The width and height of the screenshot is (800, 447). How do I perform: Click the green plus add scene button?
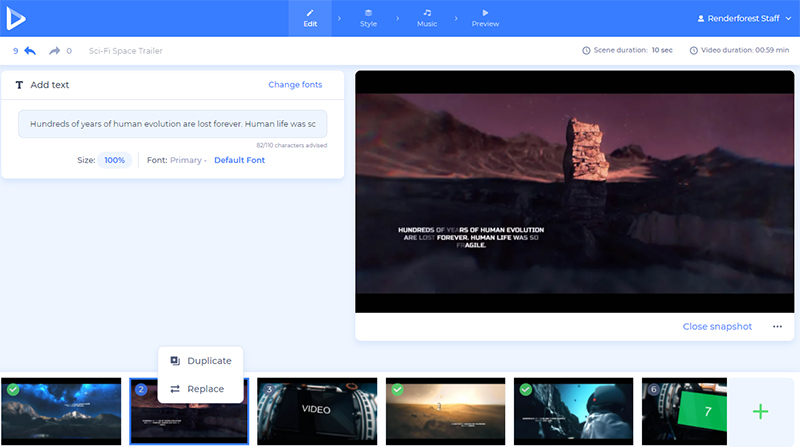point(760,411)
